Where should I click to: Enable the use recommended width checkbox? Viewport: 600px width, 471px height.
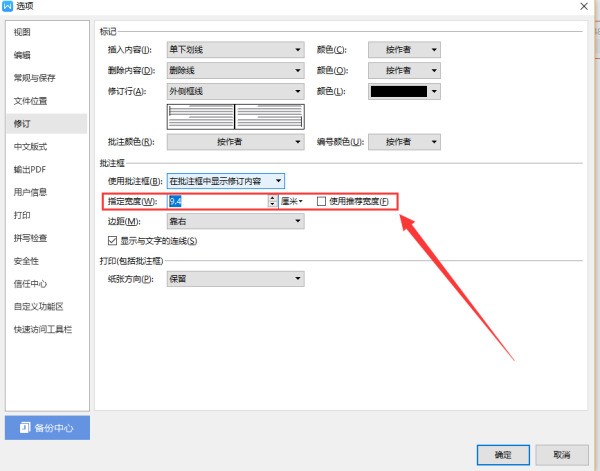(x=321, y=201)
